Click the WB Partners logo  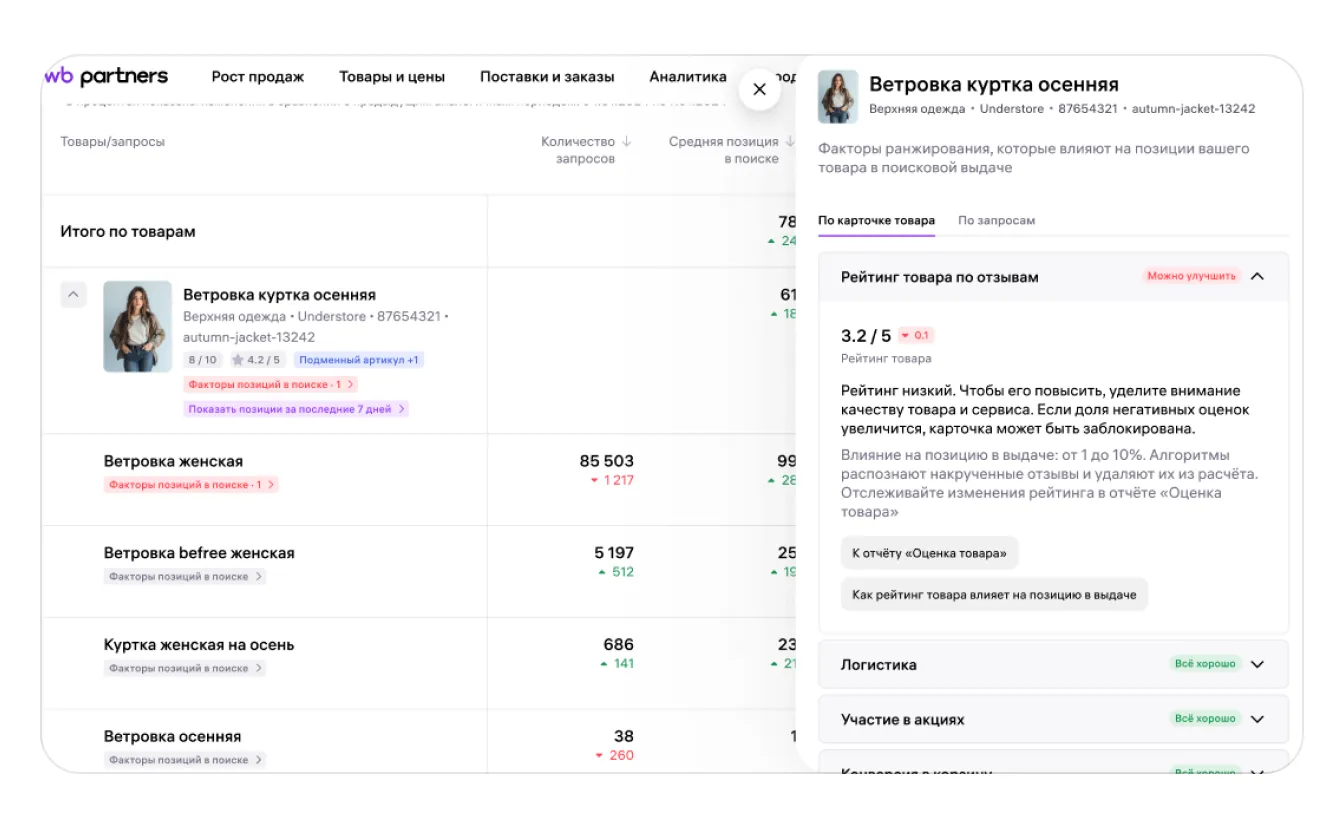pos(107,77)
